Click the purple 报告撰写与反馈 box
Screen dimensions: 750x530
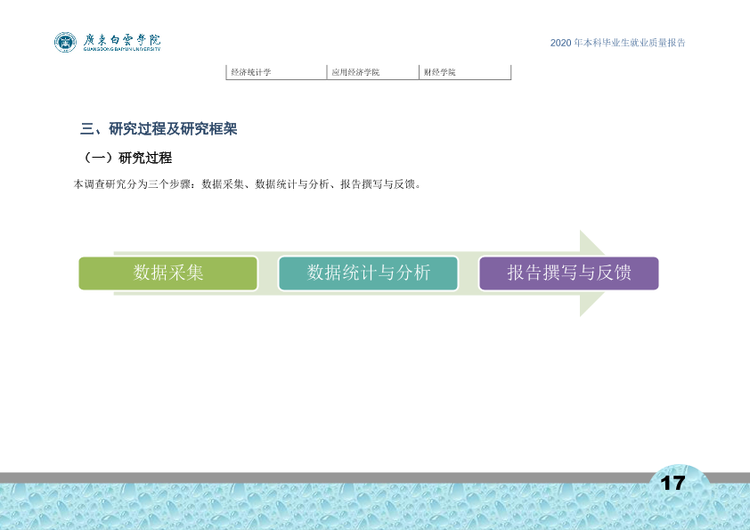click(x=569, y=273)
